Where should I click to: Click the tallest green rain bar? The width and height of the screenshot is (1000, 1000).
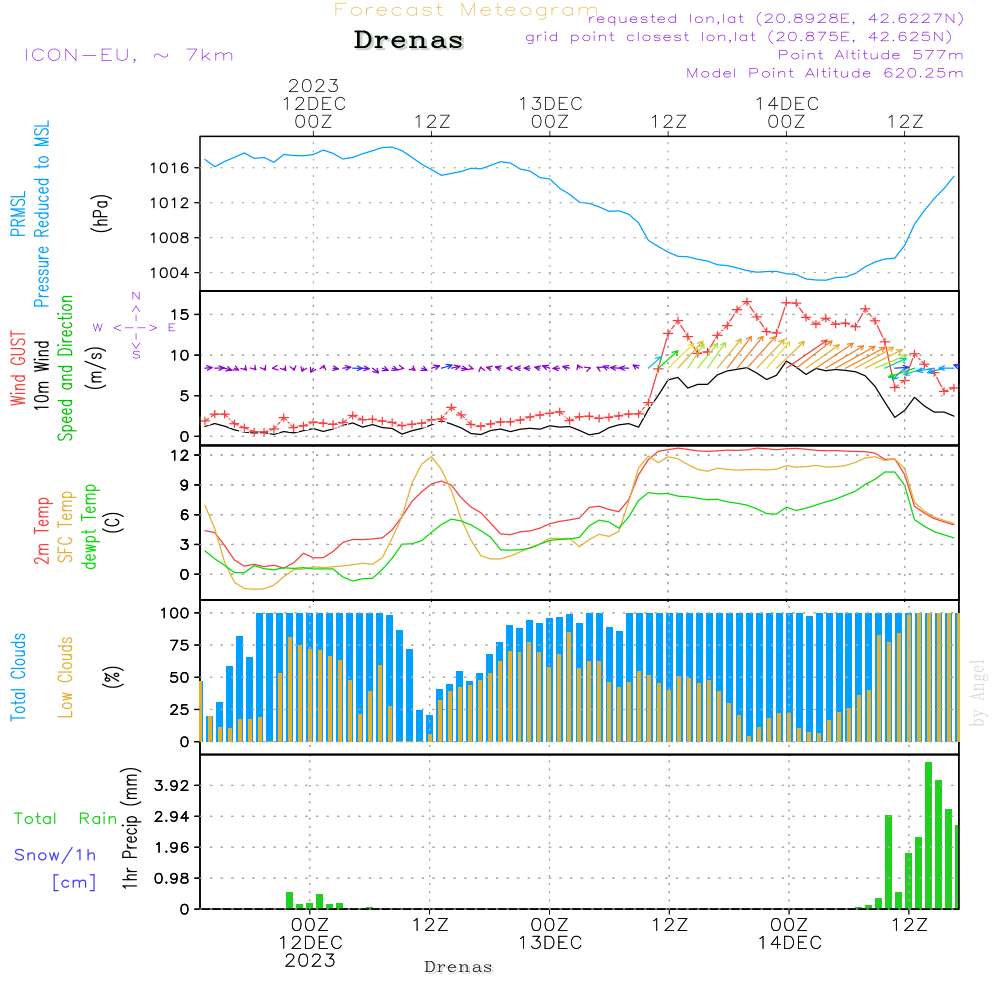point(929,835)
